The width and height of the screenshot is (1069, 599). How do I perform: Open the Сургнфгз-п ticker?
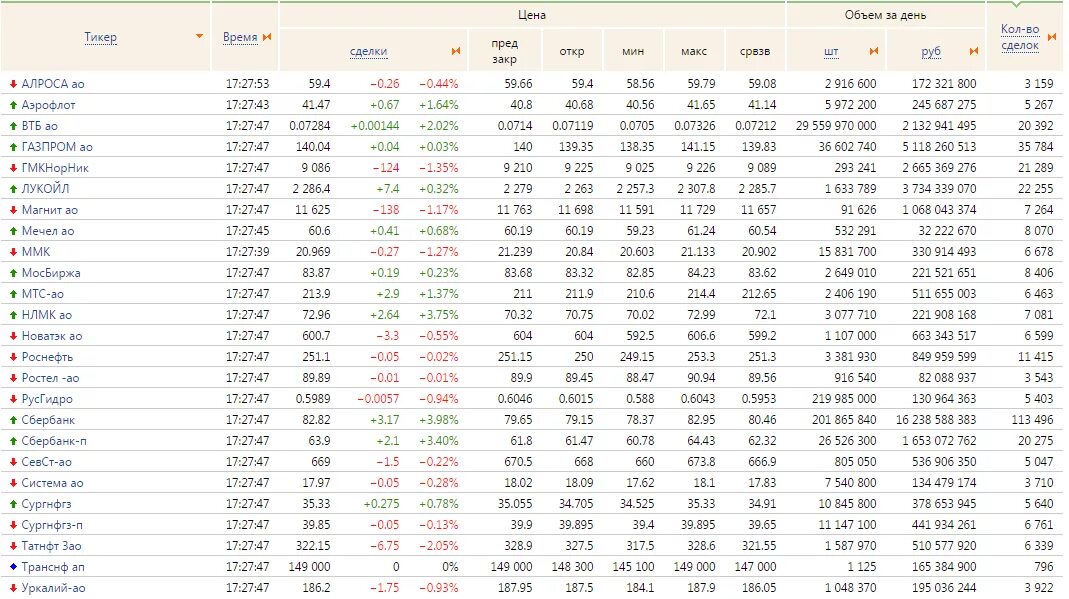52,525
